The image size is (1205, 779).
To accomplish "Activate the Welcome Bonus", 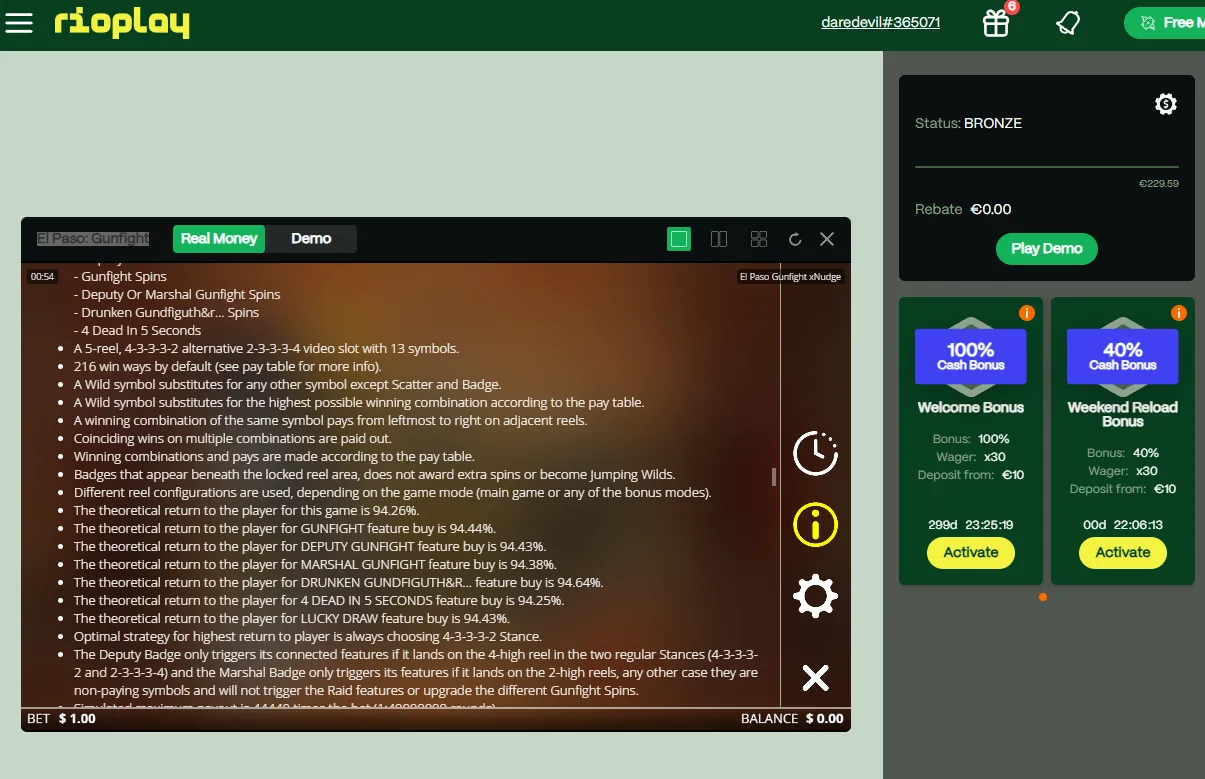I will point(971,553).
